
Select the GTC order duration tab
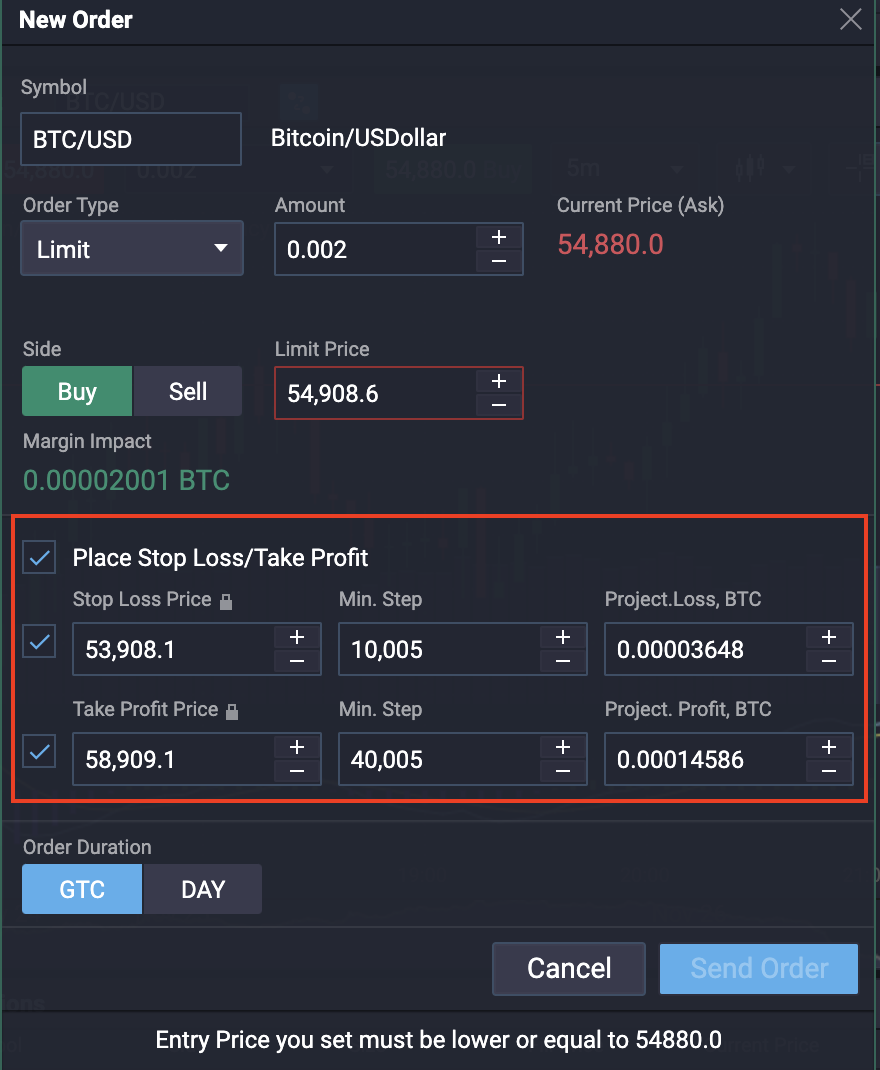point(81,888)
